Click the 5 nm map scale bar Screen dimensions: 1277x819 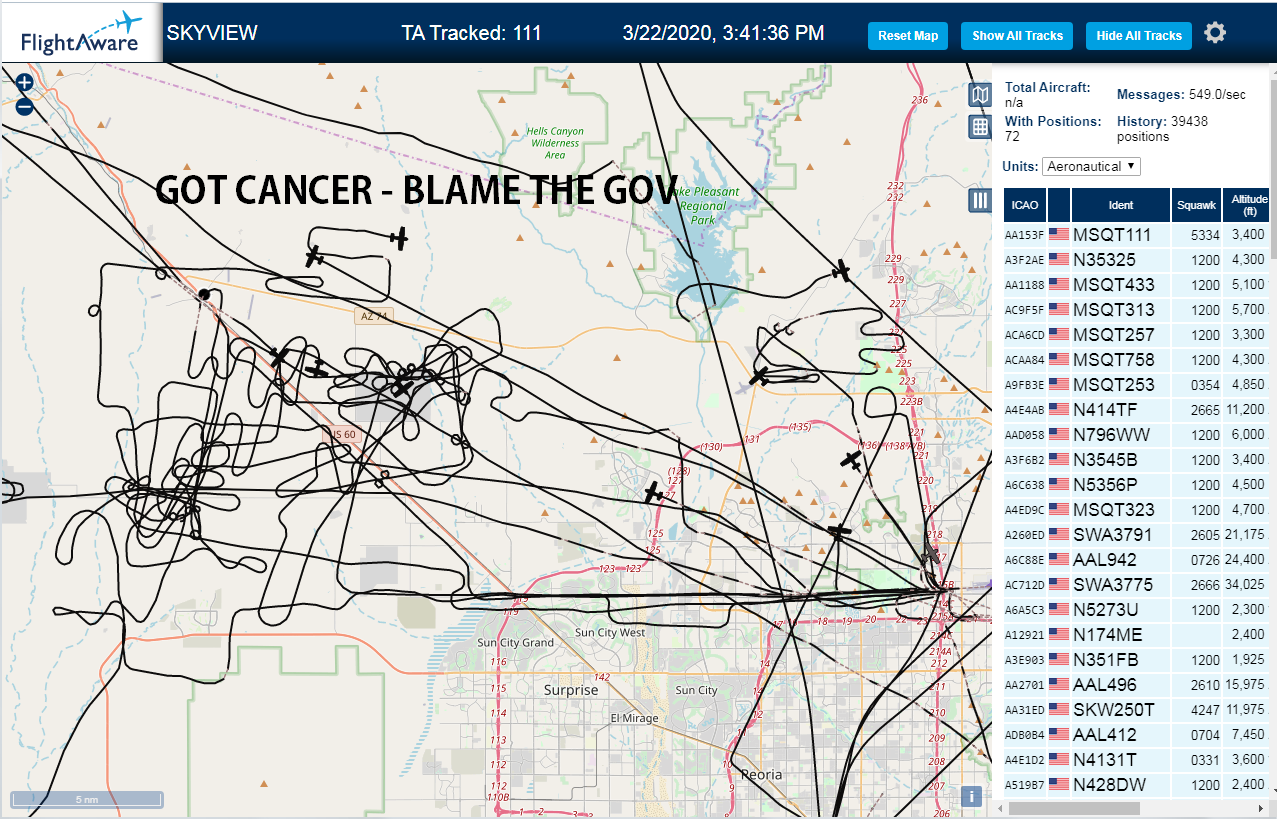86,800
